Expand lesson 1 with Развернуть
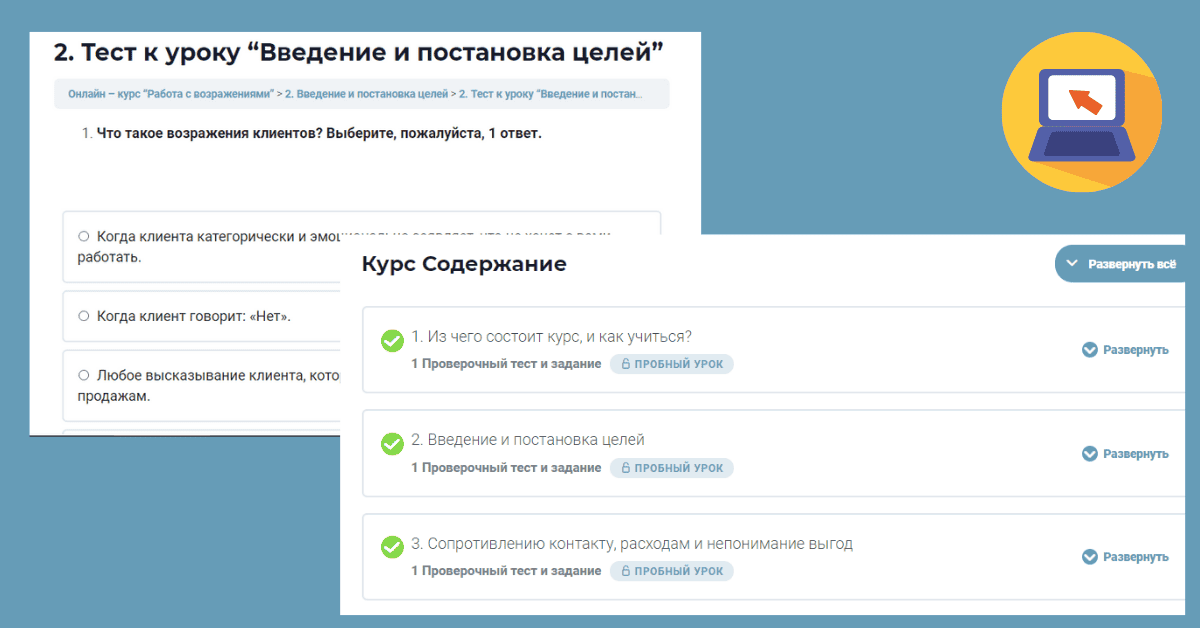 tap(1125, 350)
